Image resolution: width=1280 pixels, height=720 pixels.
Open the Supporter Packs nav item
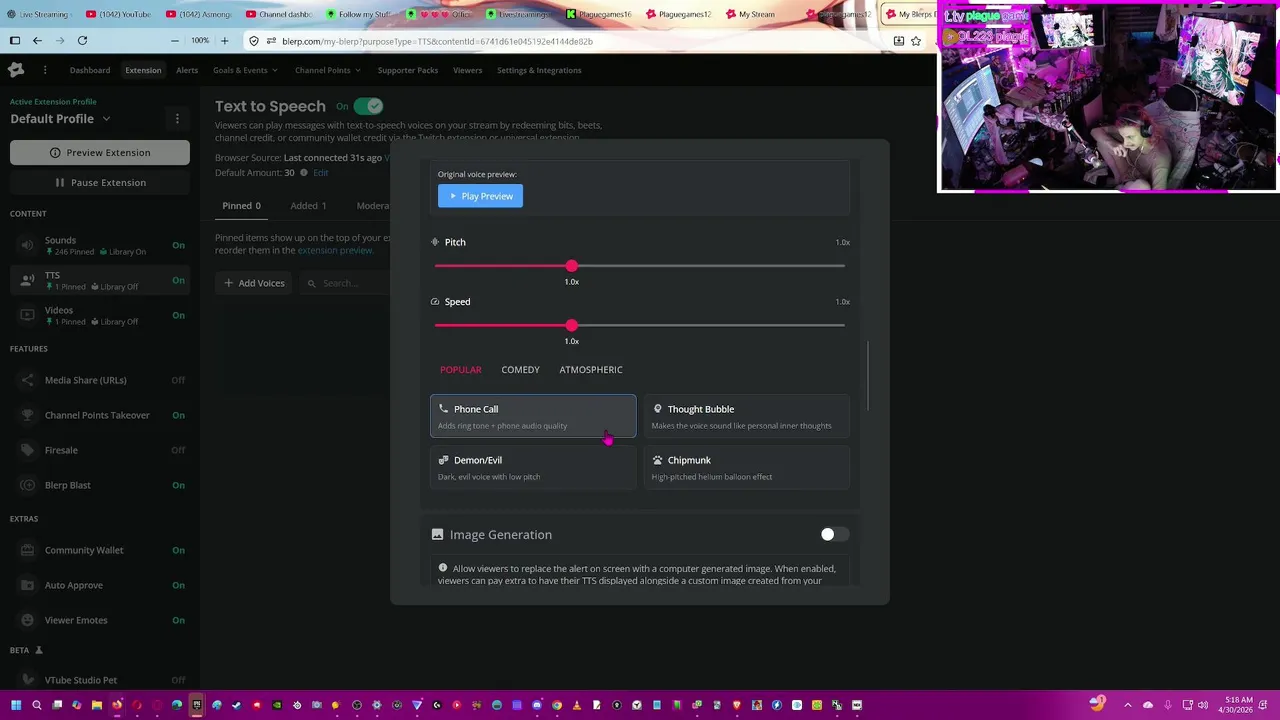point(408,70)
